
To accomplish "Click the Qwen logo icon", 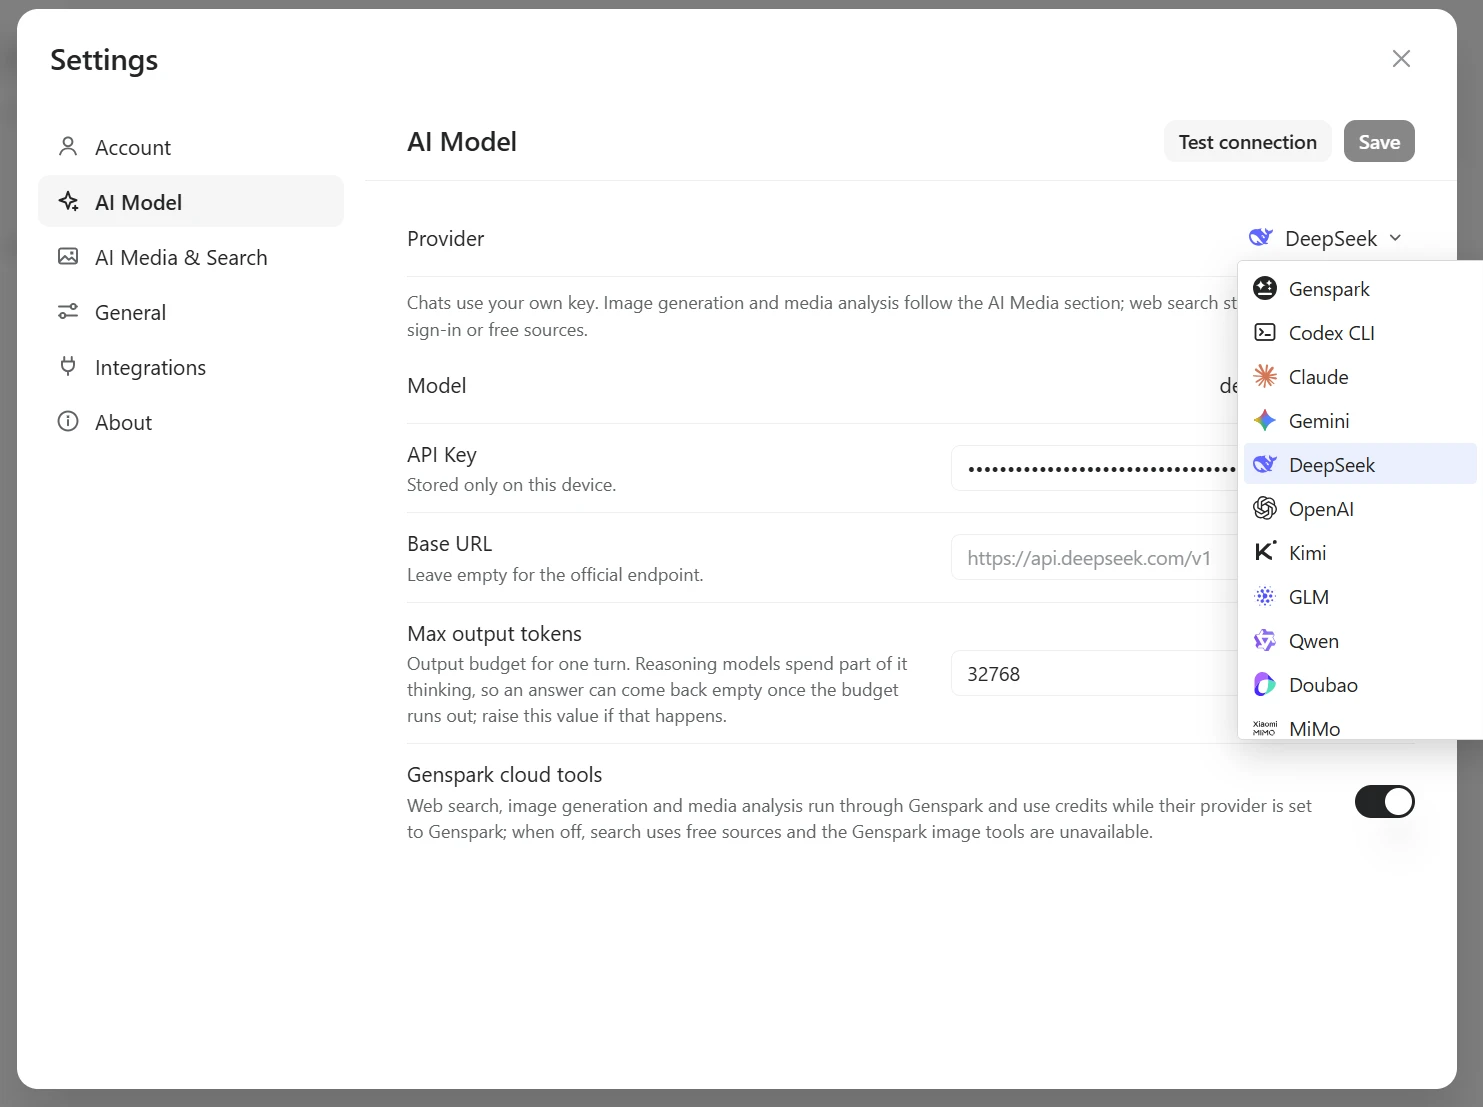I will tap(1265, 641).
